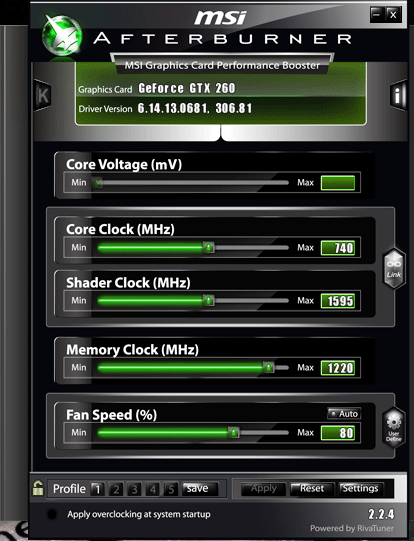Click the Core Clock slider handle
The width and height of the screenshot is (414, 541).
coord(209,247)
